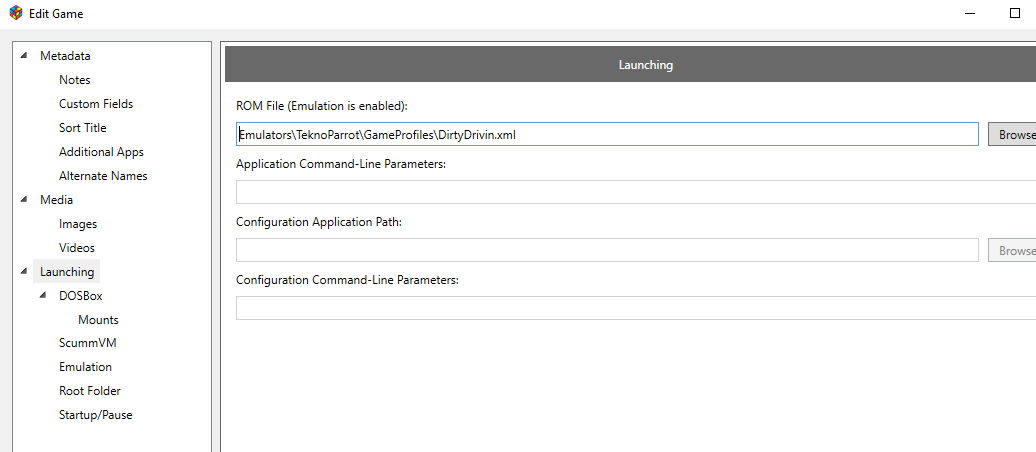The width and height of the screenshot is (1036, 452).
Task: Open Additional Apps section
Action: 101,152
